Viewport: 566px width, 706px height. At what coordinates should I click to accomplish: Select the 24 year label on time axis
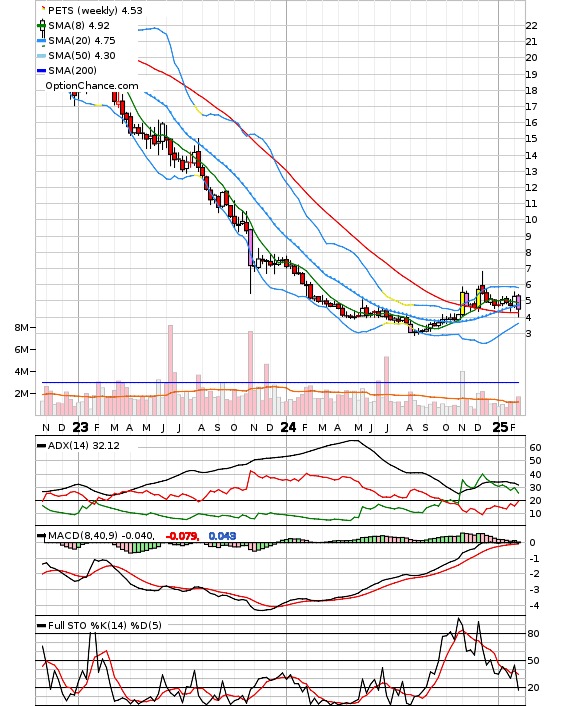[288, 427]
